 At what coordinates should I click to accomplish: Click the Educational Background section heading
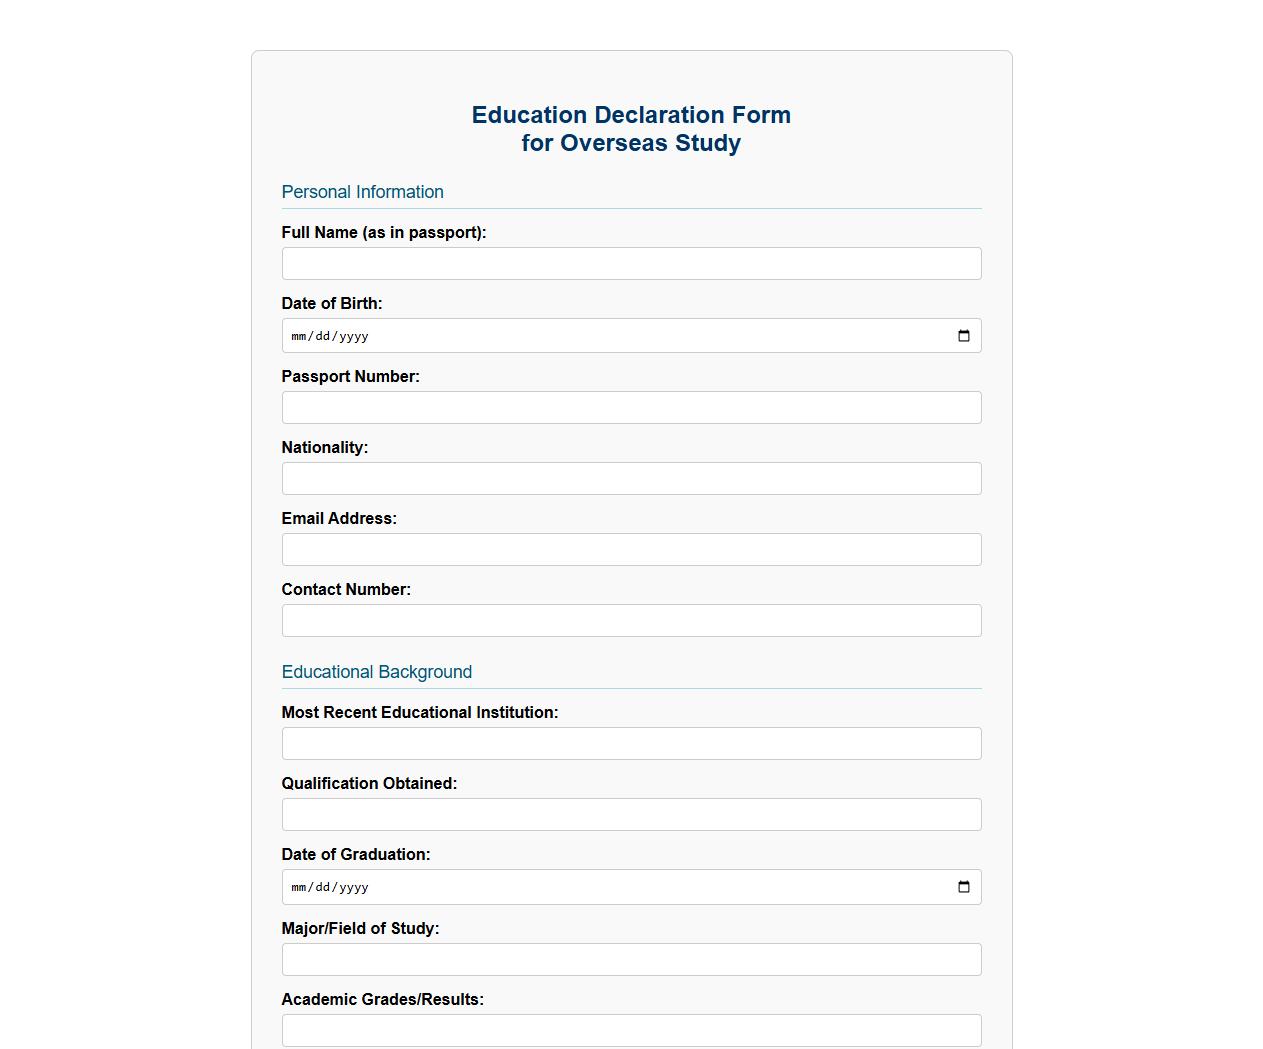[377, 672]
